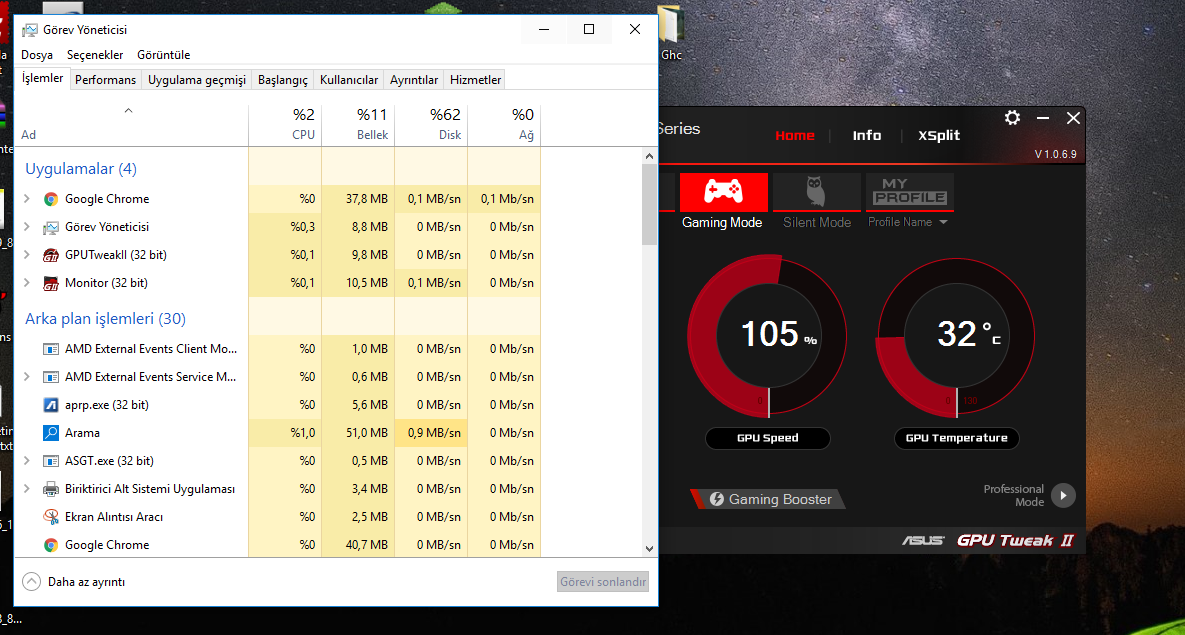Switch to the Kullanıcılar tab

coord(349,79)
